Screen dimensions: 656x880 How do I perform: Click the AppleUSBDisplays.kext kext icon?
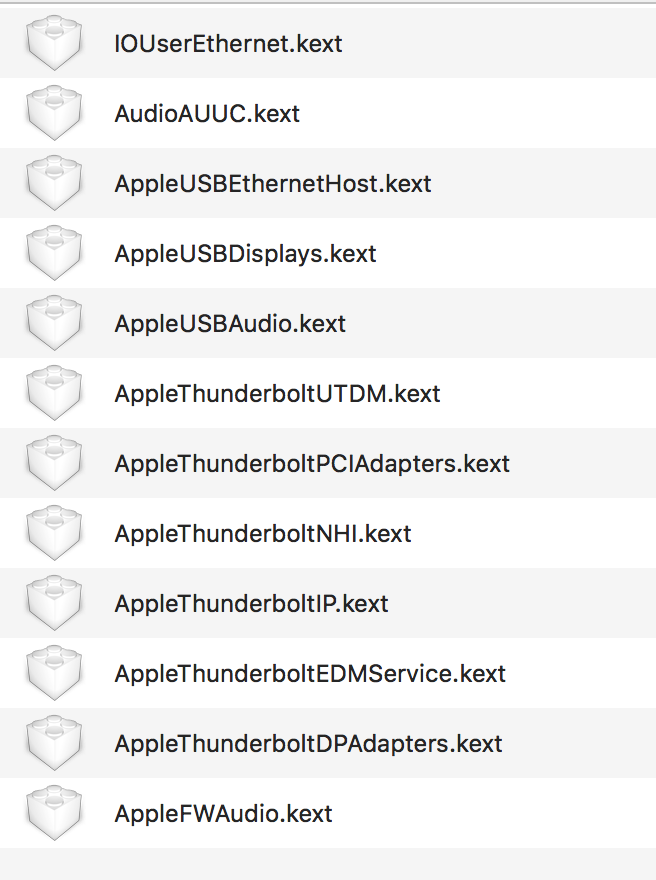point(54,253)
